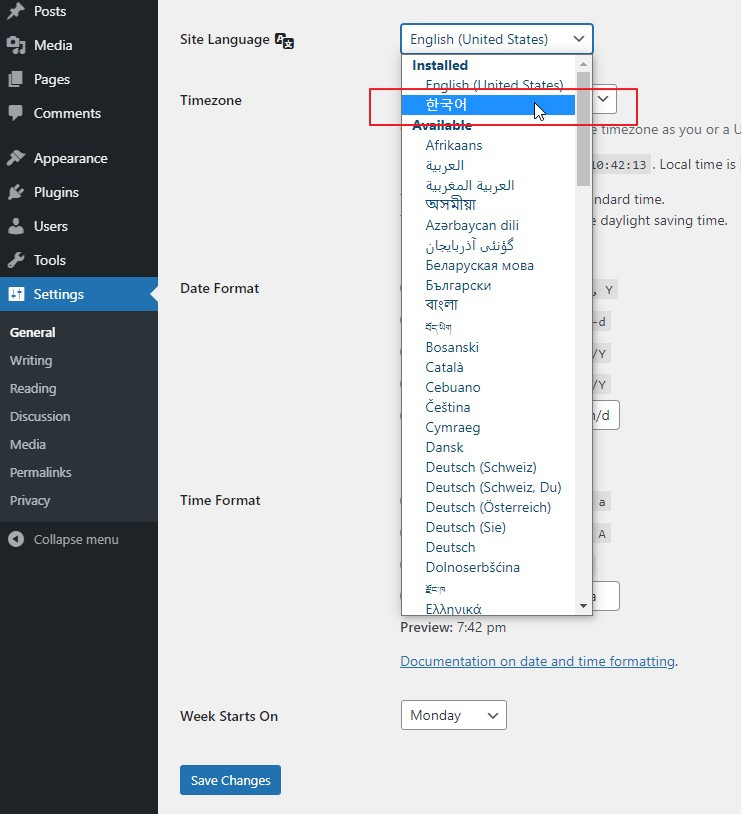Click the Save Changes button
Viewport: 741px width, 814px height.
[x=230, y=780]
